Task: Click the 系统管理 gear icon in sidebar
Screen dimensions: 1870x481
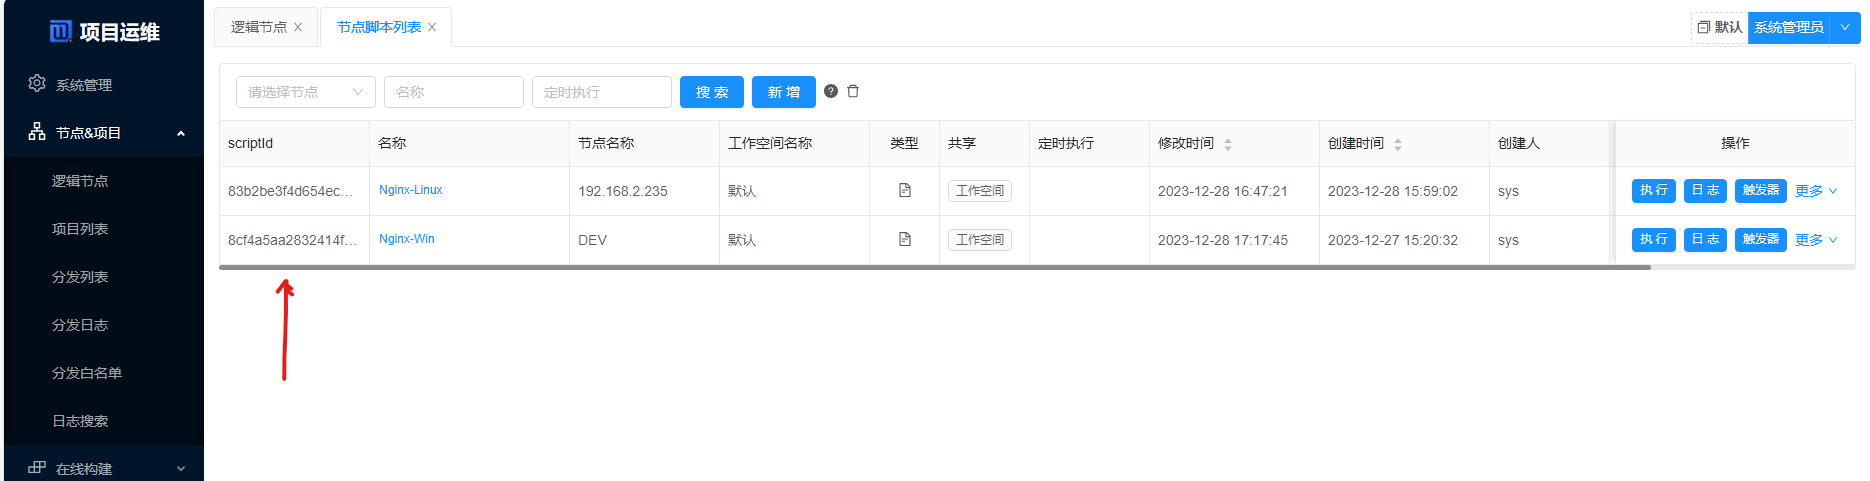Action: click(x=37, y=84)
